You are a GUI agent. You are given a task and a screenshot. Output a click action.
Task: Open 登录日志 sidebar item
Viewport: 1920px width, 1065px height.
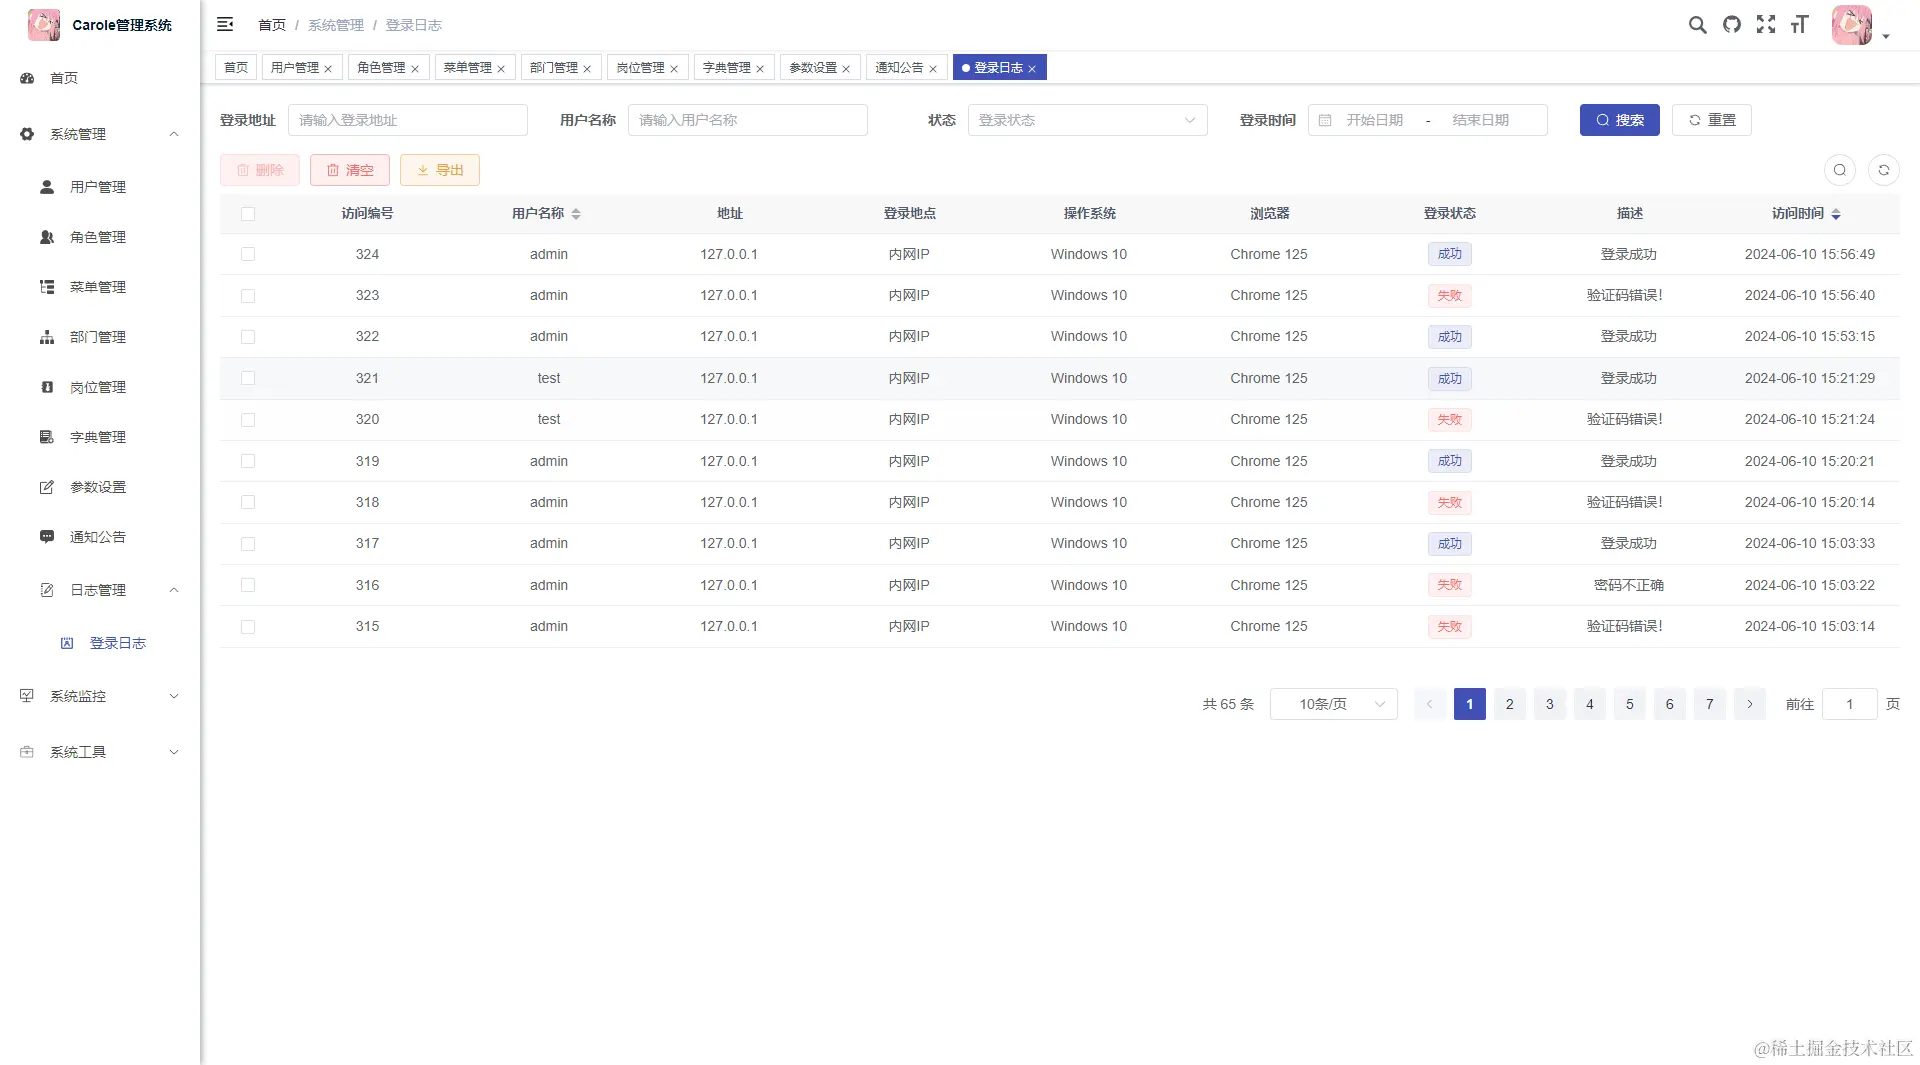[100, 643]
